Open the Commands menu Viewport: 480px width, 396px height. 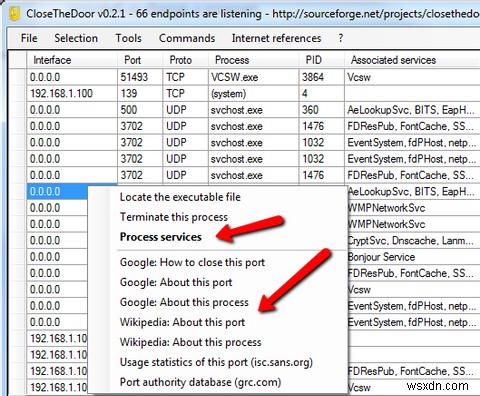point(187,38)
